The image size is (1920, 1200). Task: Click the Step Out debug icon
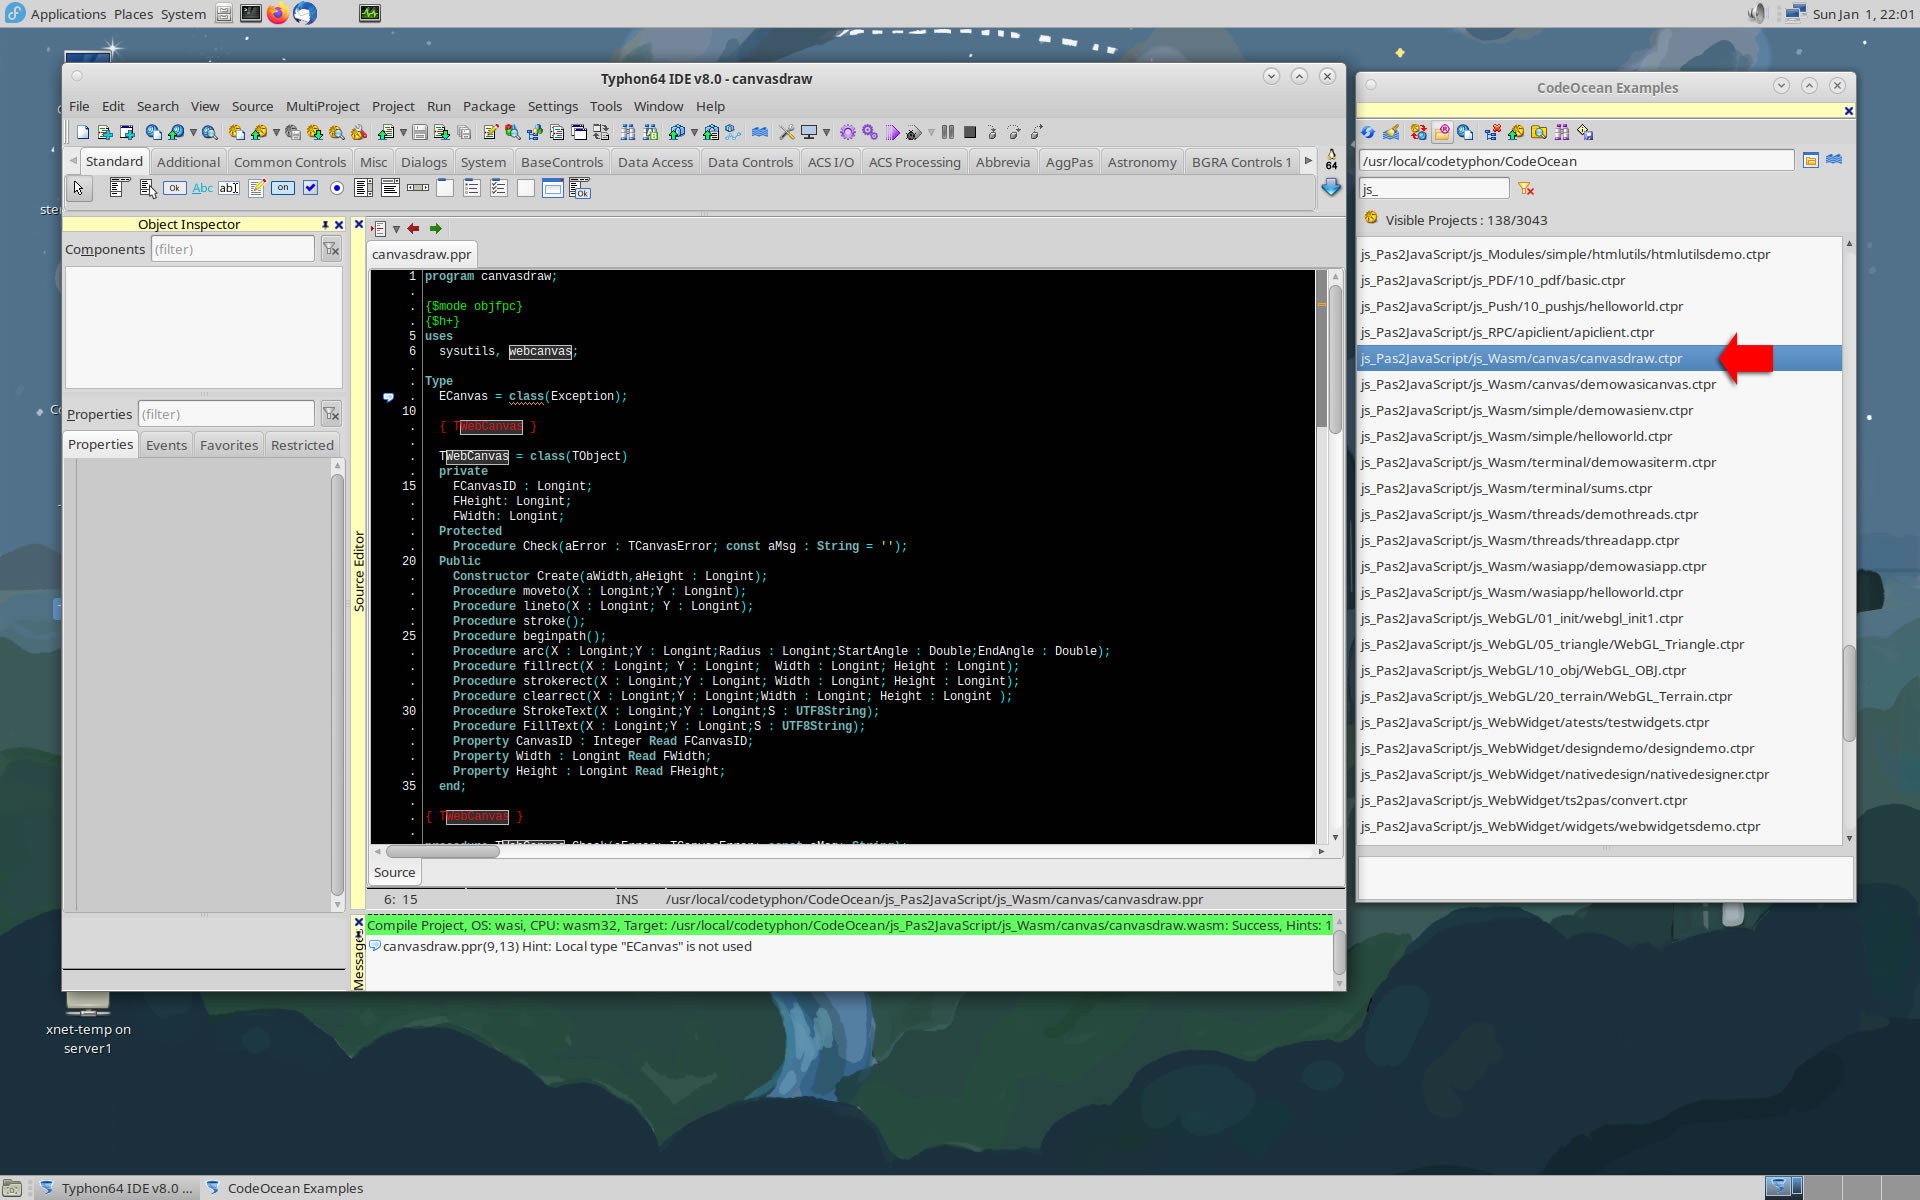(1037, 132)
